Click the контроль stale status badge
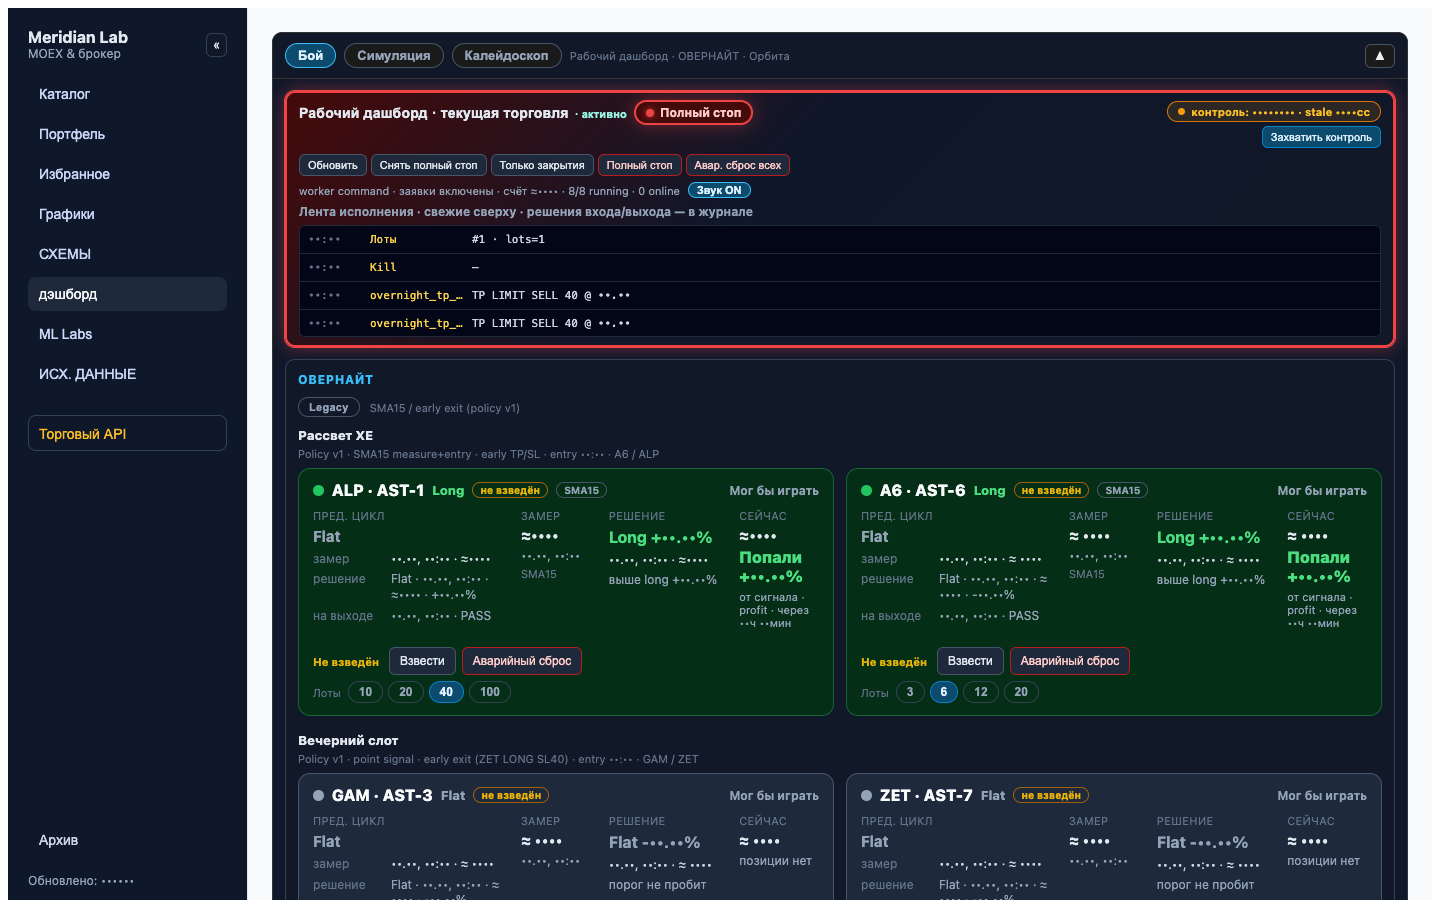Viewport: 1440px width, 900px height. (1274, 112)
